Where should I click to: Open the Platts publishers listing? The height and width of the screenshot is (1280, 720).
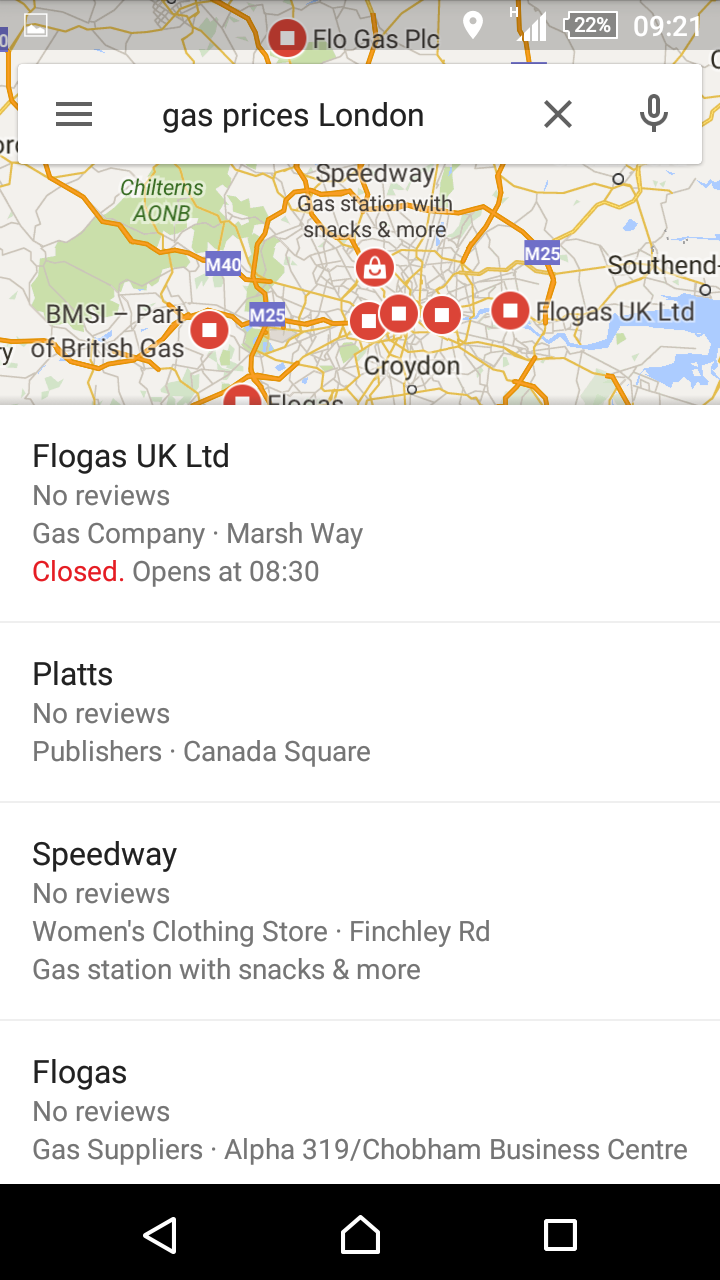coord(360,712)
